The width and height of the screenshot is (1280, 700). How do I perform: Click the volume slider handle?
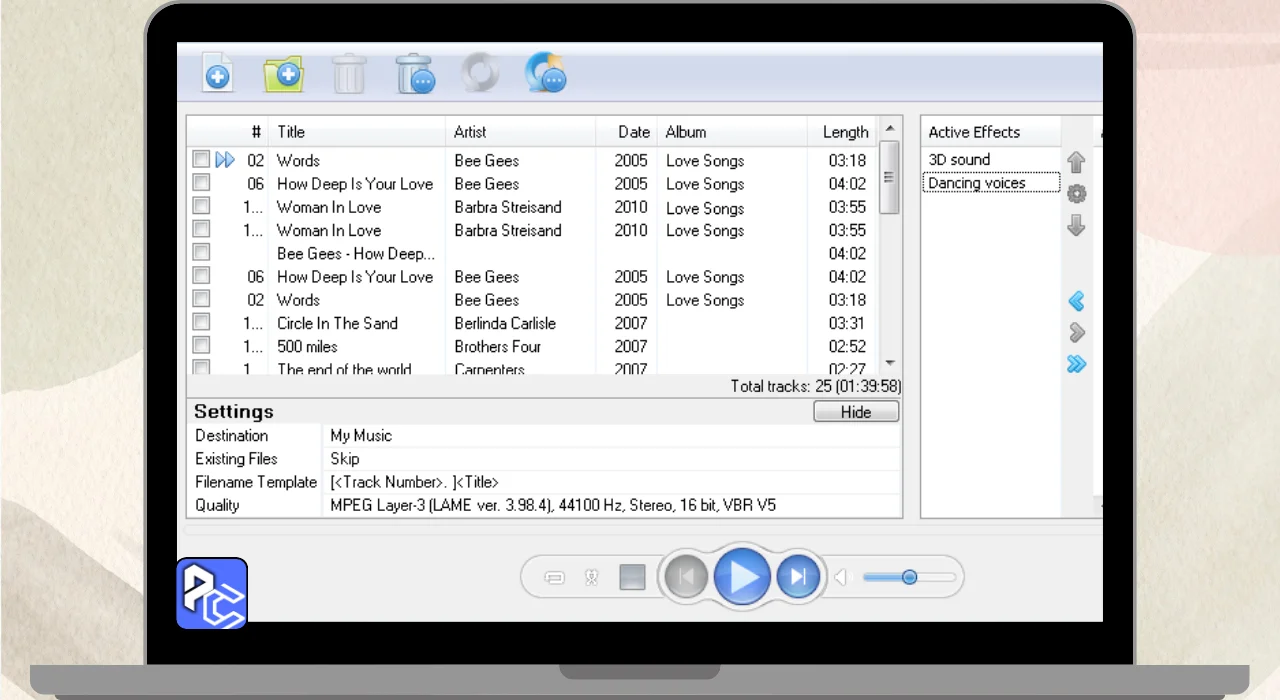tap(909, 577)
